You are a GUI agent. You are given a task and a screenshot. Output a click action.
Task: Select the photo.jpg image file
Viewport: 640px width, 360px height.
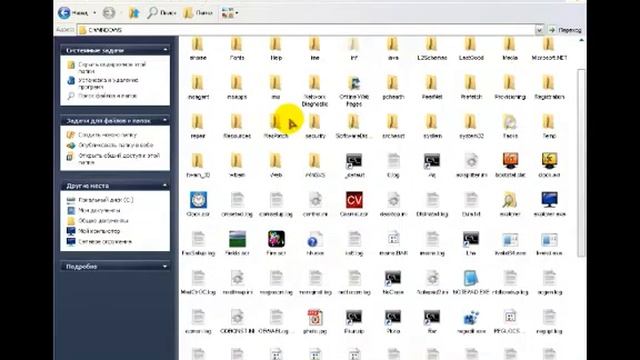[x=315, y=322]
